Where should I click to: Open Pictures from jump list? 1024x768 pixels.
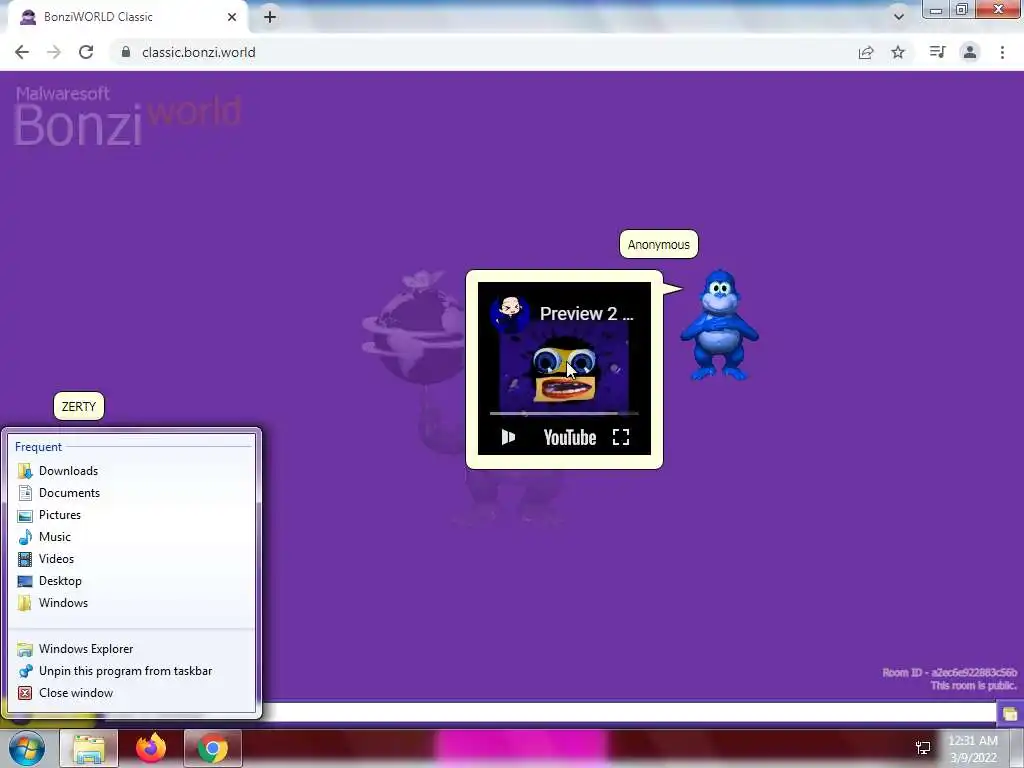pos(133,515)
